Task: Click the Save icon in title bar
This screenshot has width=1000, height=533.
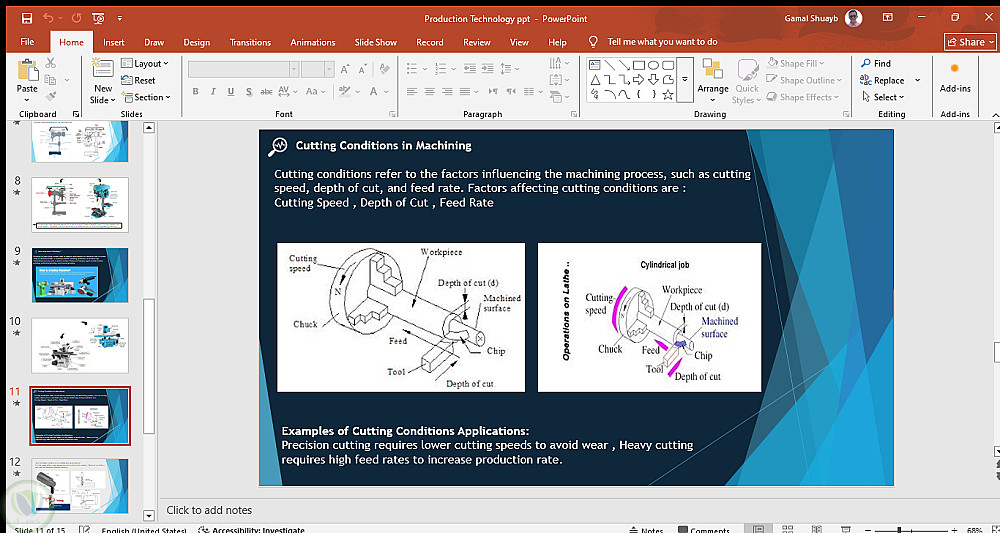Action: (x=27, y=18)
